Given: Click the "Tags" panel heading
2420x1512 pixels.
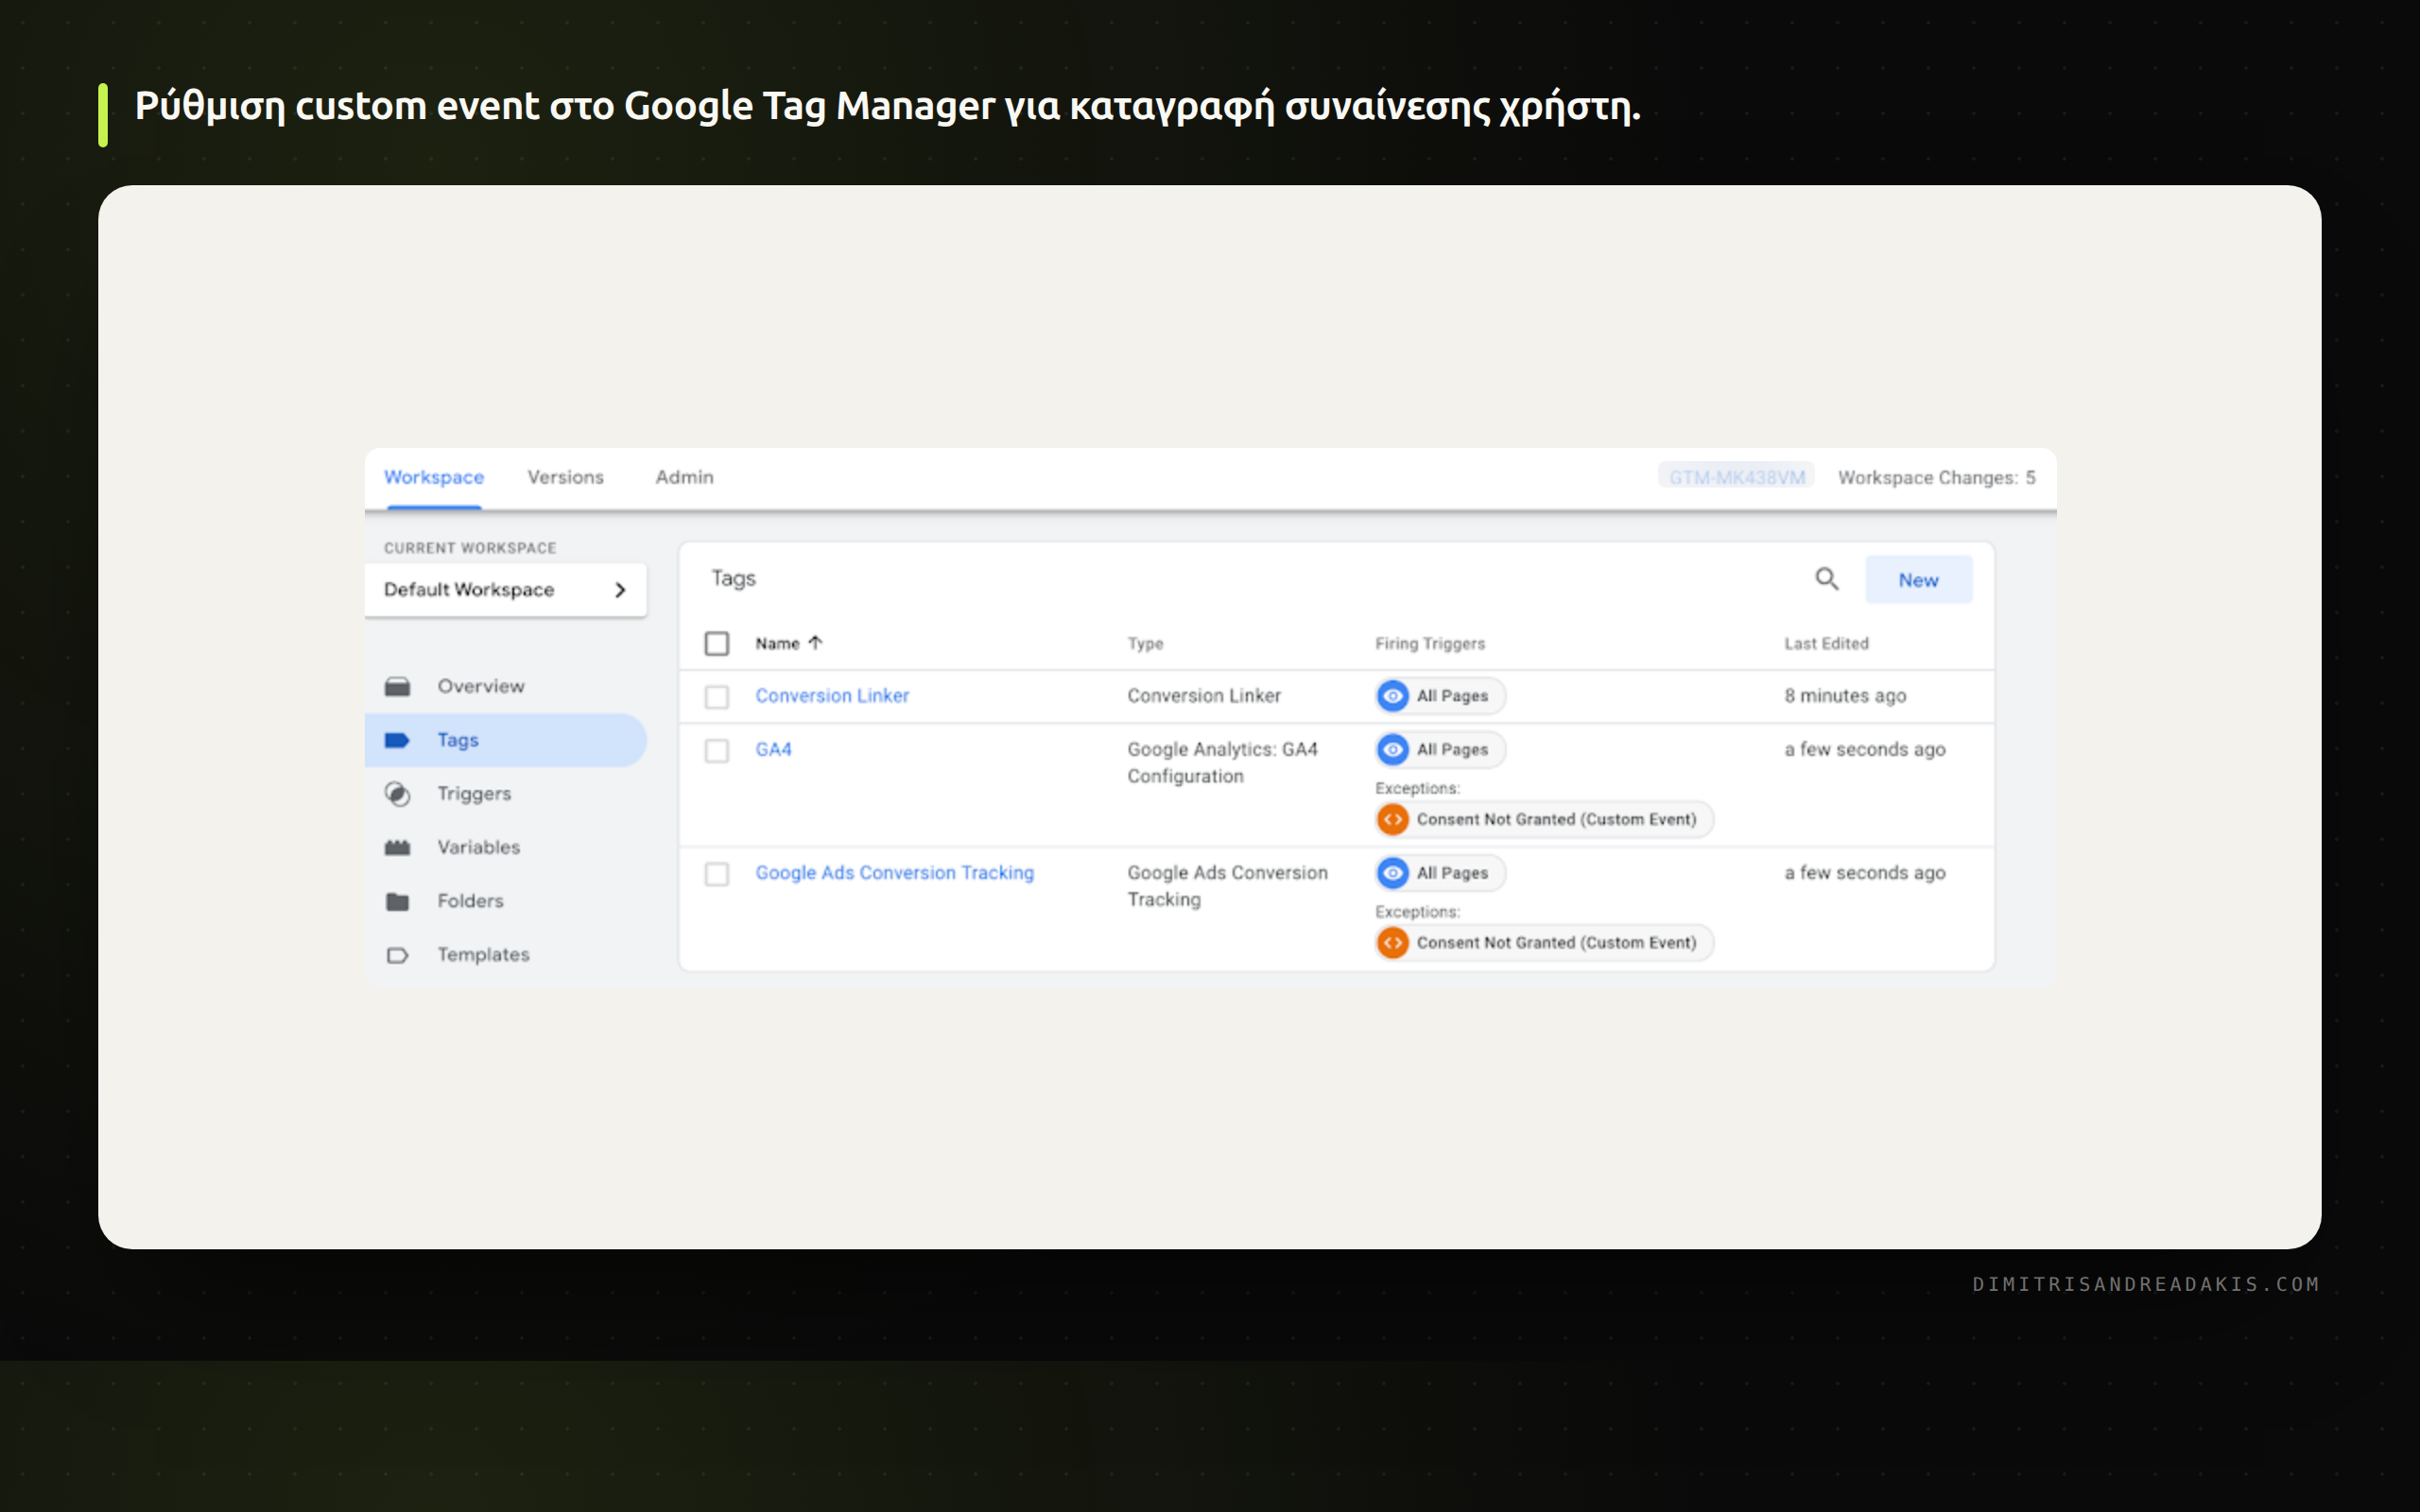Looking at the screenshot, I should 733,579.
